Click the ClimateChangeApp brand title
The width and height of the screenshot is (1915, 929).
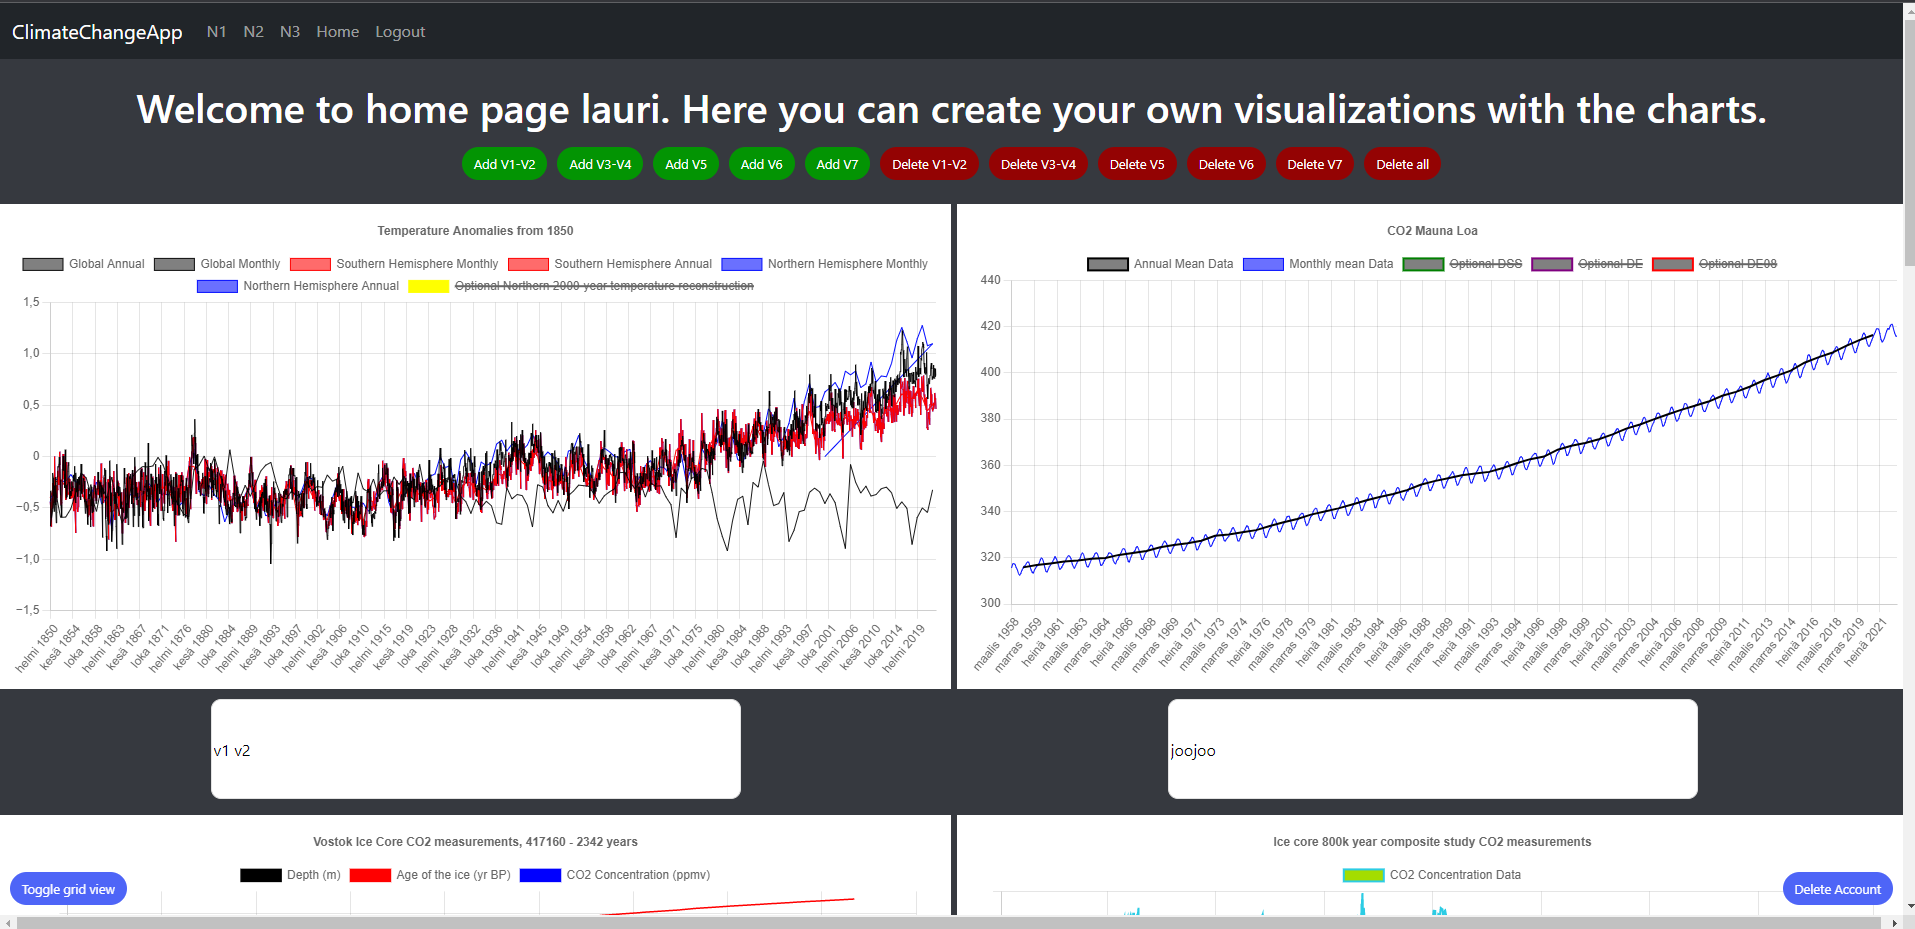pos(97,32)
